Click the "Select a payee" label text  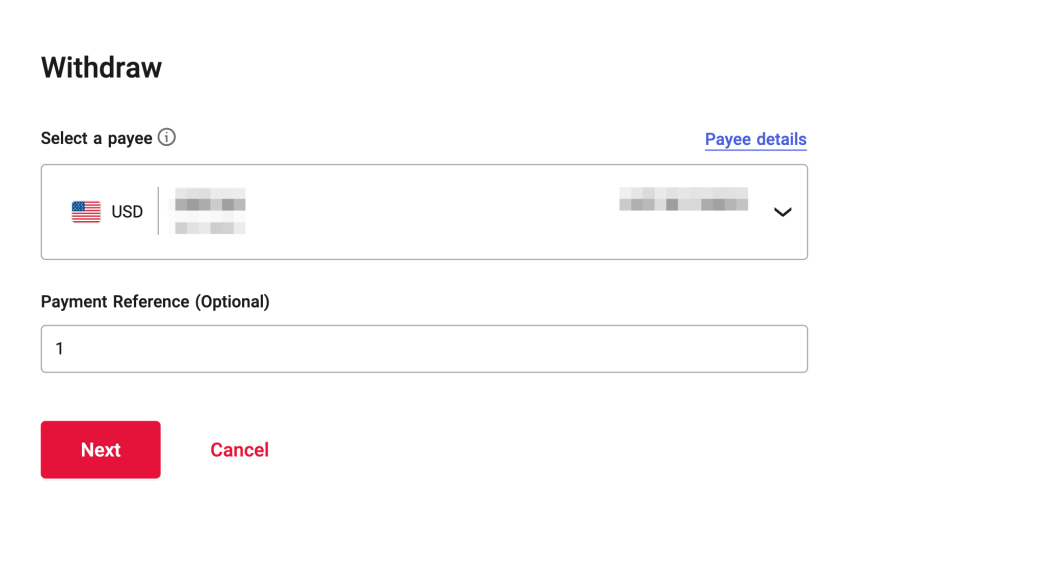(96, 139)
